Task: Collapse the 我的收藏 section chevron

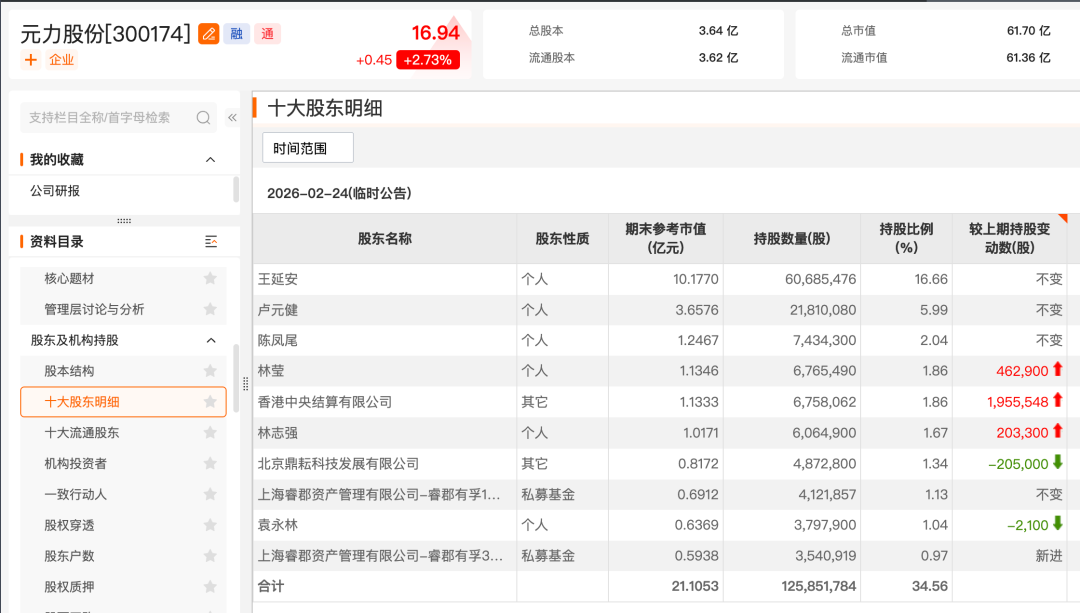Action: tap(210, 159)
